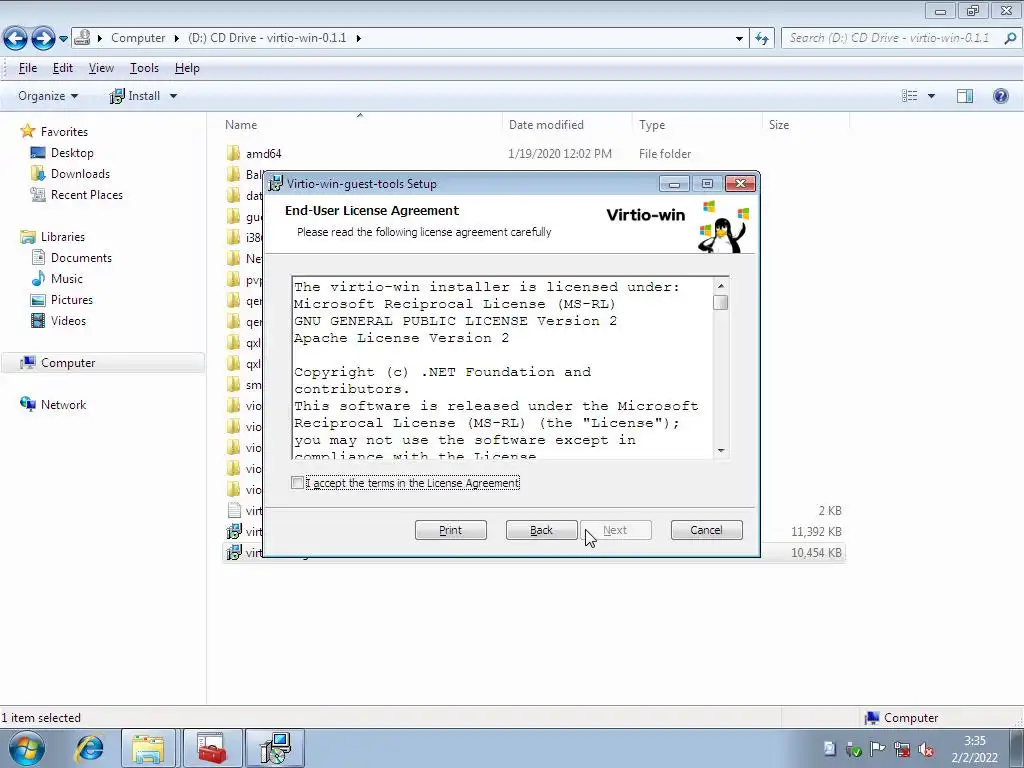Image resolution: width=1024 pixels, height=768 pixels.
Task: Click the 10,454 KB size cell
Action: coord(816,552)
